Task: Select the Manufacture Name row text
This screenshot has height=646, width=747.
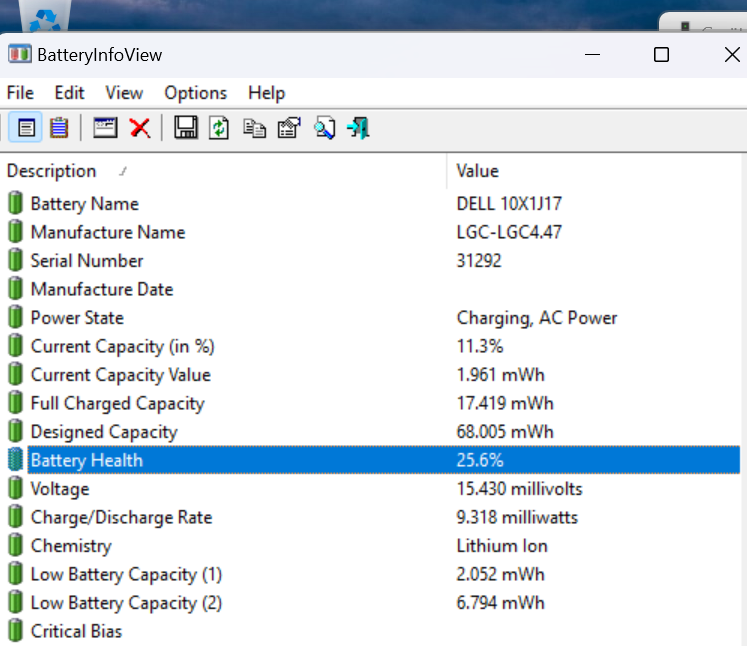Action: (x=108, y=232)
